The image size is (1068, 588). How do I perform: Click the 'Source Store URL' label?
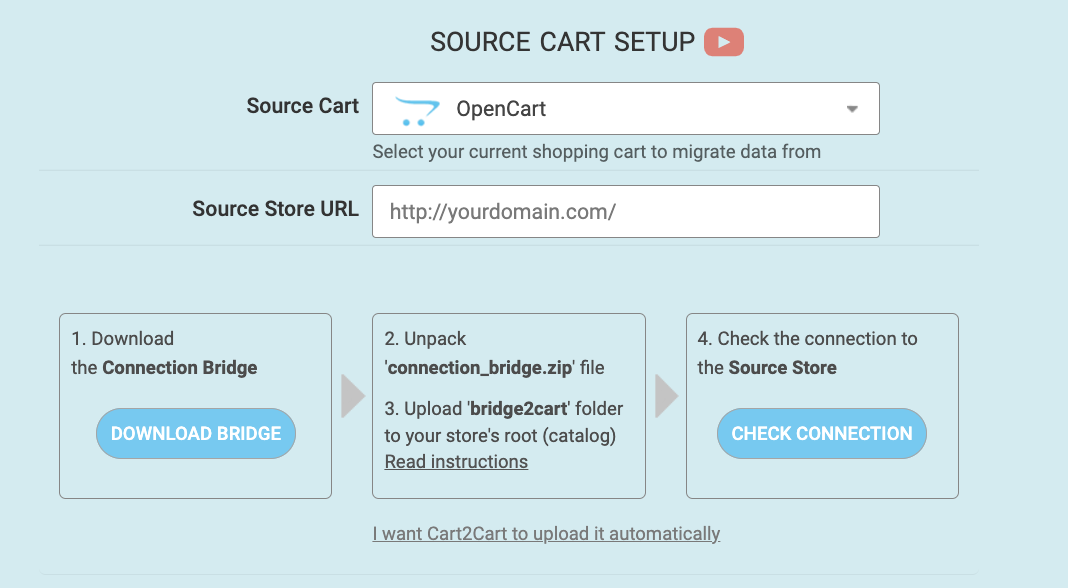[x=275, y=208]
